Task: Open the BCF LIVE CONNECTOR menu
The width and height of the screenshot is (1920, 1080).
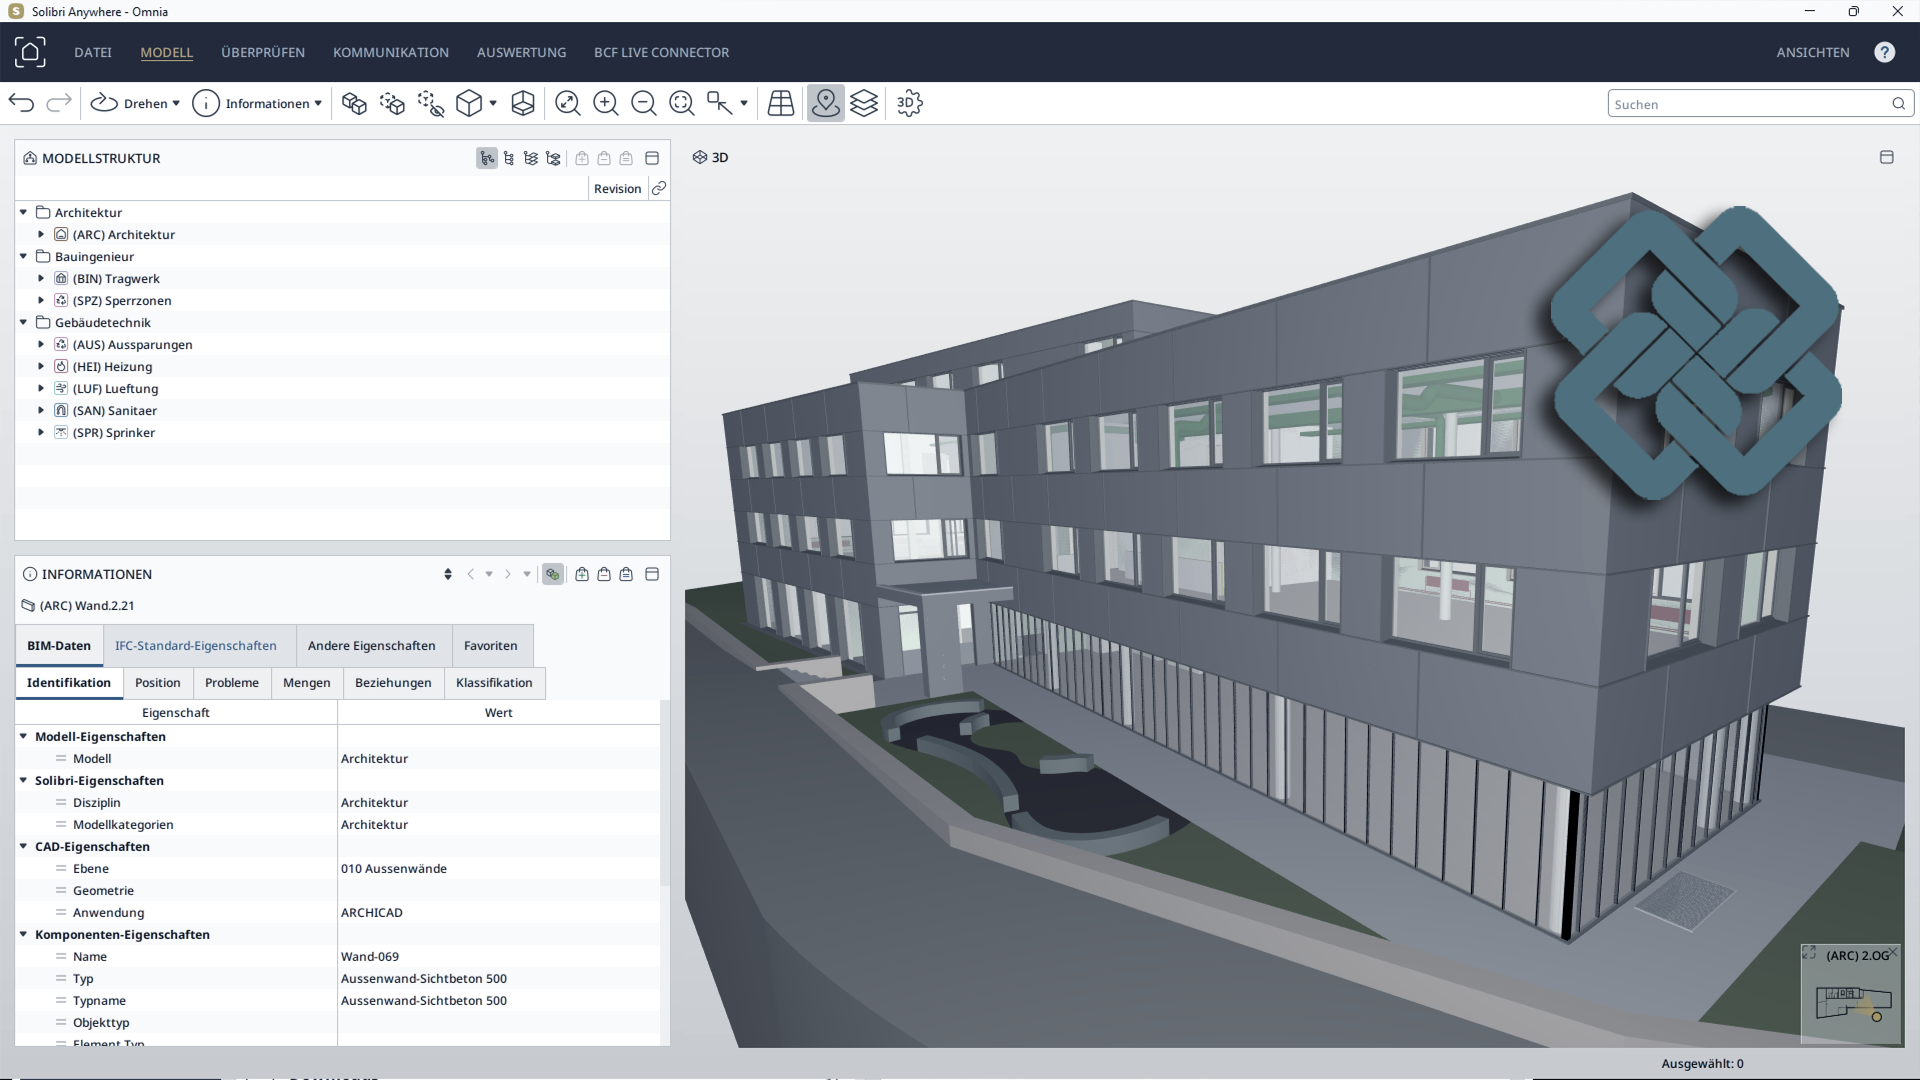Action: [x=661, y=52]
